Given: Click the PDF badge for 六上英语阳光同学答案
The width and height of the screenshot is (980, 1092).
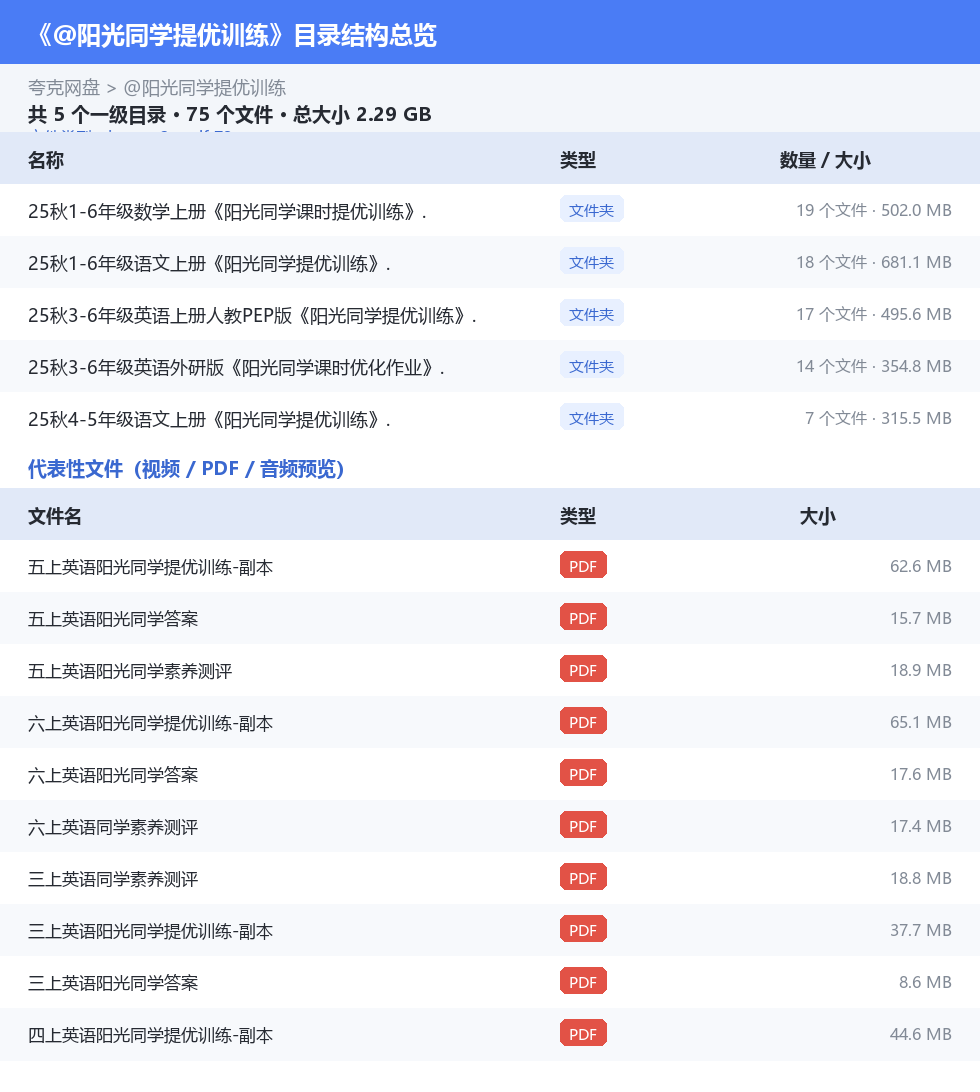Looking at the screenshot, I should [x=583, y=774].
